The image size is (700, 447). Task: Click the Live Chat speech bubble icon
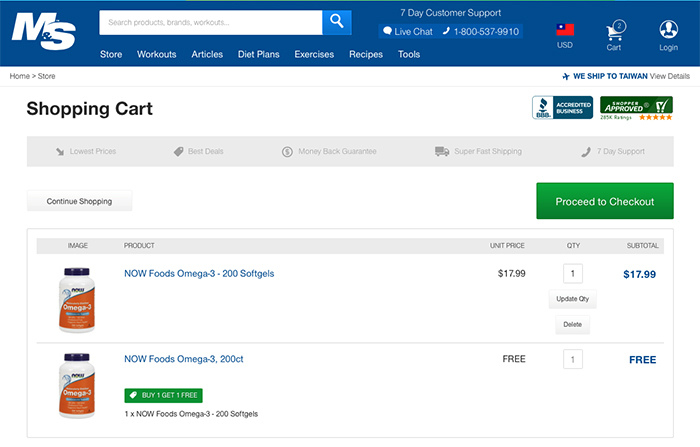click(387, 31)
